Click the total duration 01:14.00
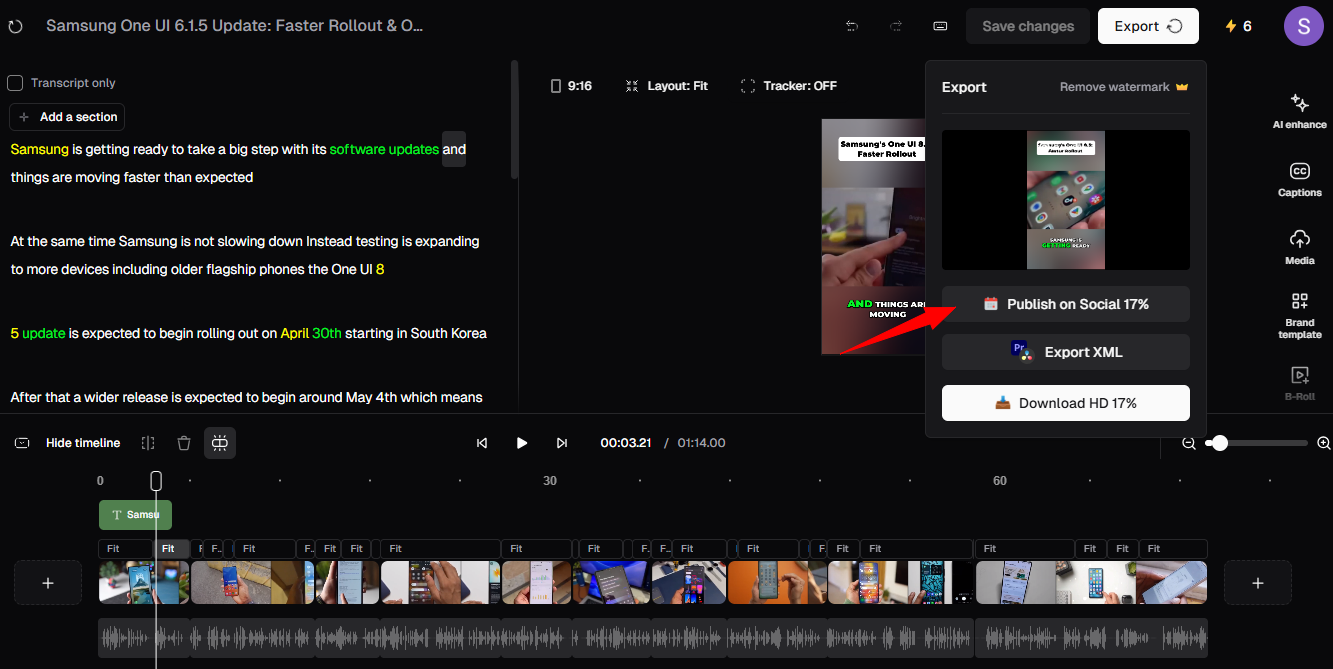 pos(701,443)
